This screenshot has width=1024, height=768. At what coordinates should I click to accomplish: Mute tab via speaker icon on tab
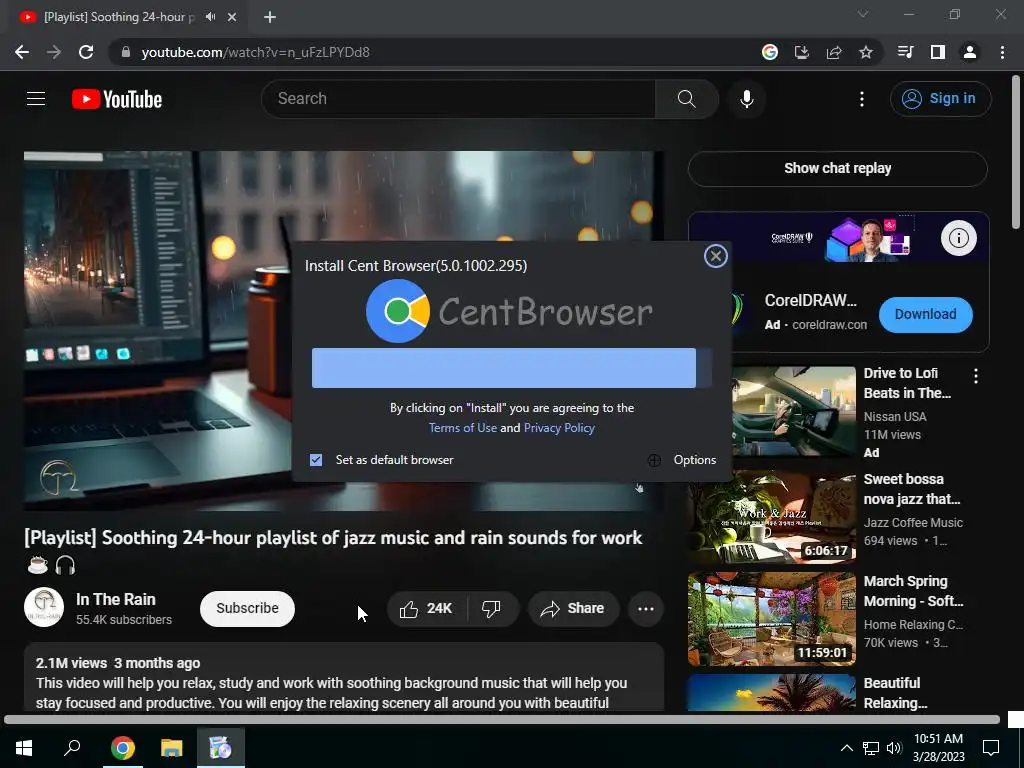pos(210,17)
